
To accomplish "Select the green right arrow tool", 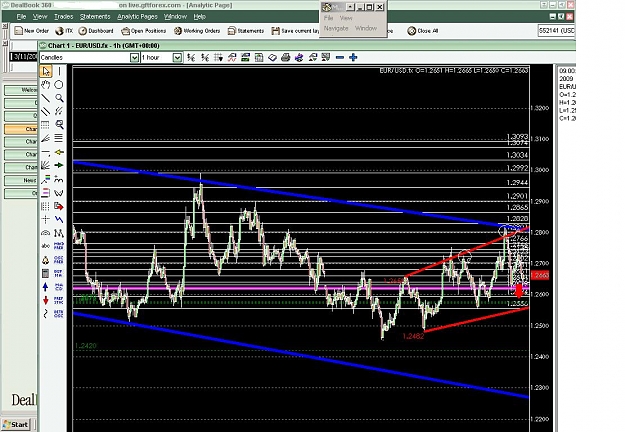I will 59,165.
